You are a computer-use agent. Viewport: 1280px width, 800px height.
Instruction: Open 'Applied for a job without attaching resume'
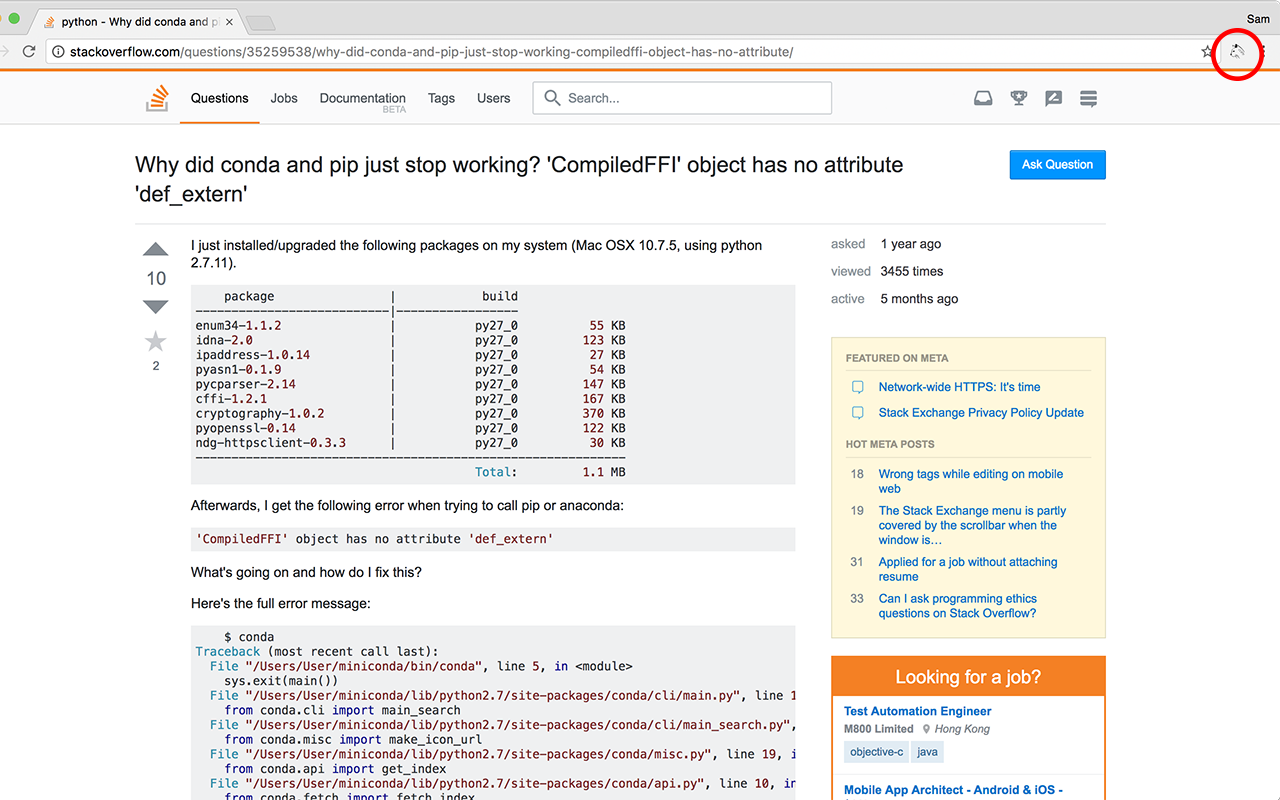(968, 569)
